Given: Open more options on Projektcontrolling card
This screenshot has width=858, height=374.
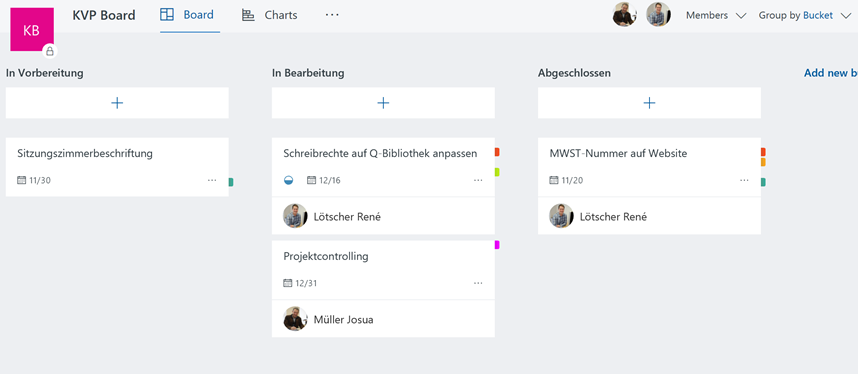Looking at the screenshot, I should 478,283.
